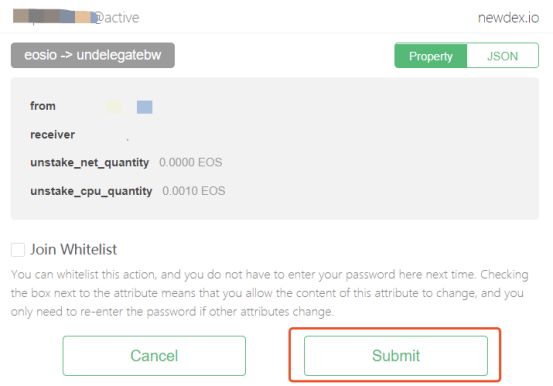Click the Submit button
This screenshot has width=553, height=386.
click(x=396, y=356)
